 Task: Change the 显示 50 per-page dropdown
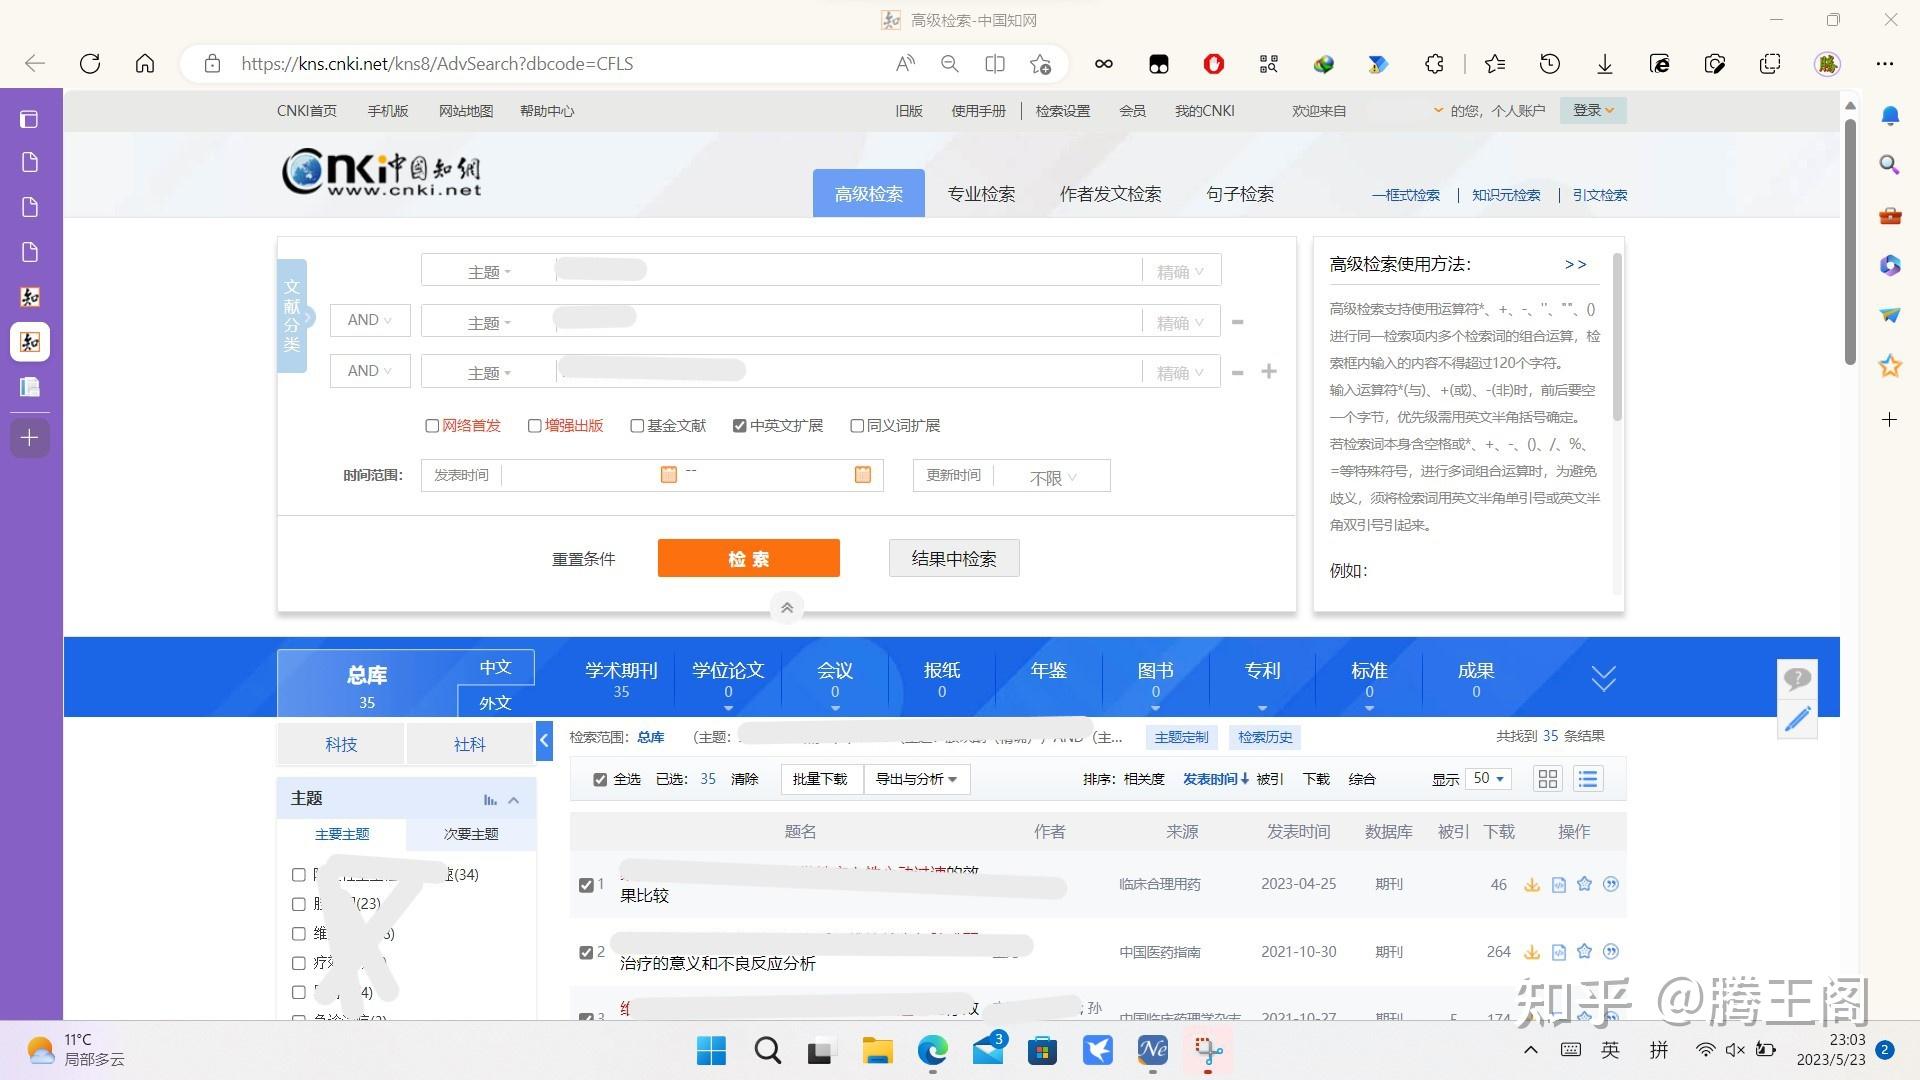coord(1488,778)
